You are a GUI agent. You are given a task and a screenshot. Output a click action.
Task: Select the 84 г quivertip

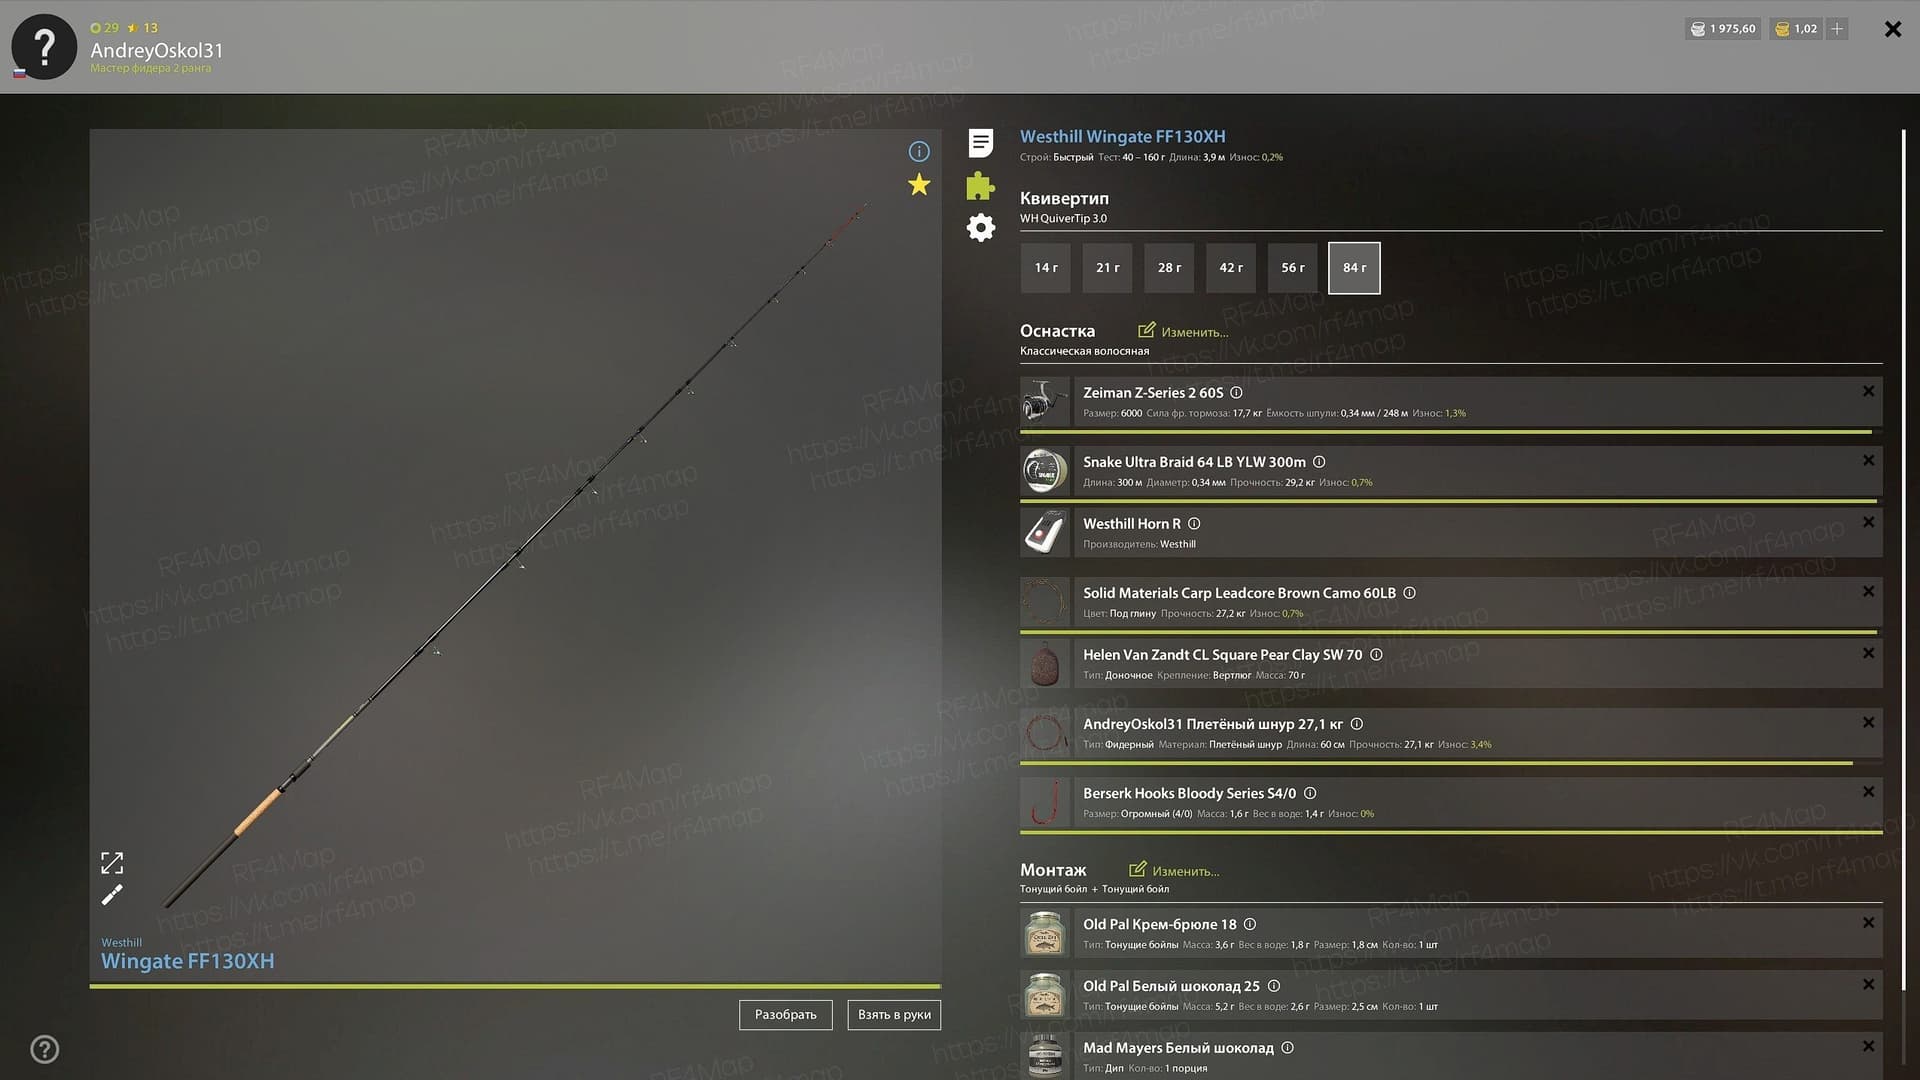click(1355, 268)
